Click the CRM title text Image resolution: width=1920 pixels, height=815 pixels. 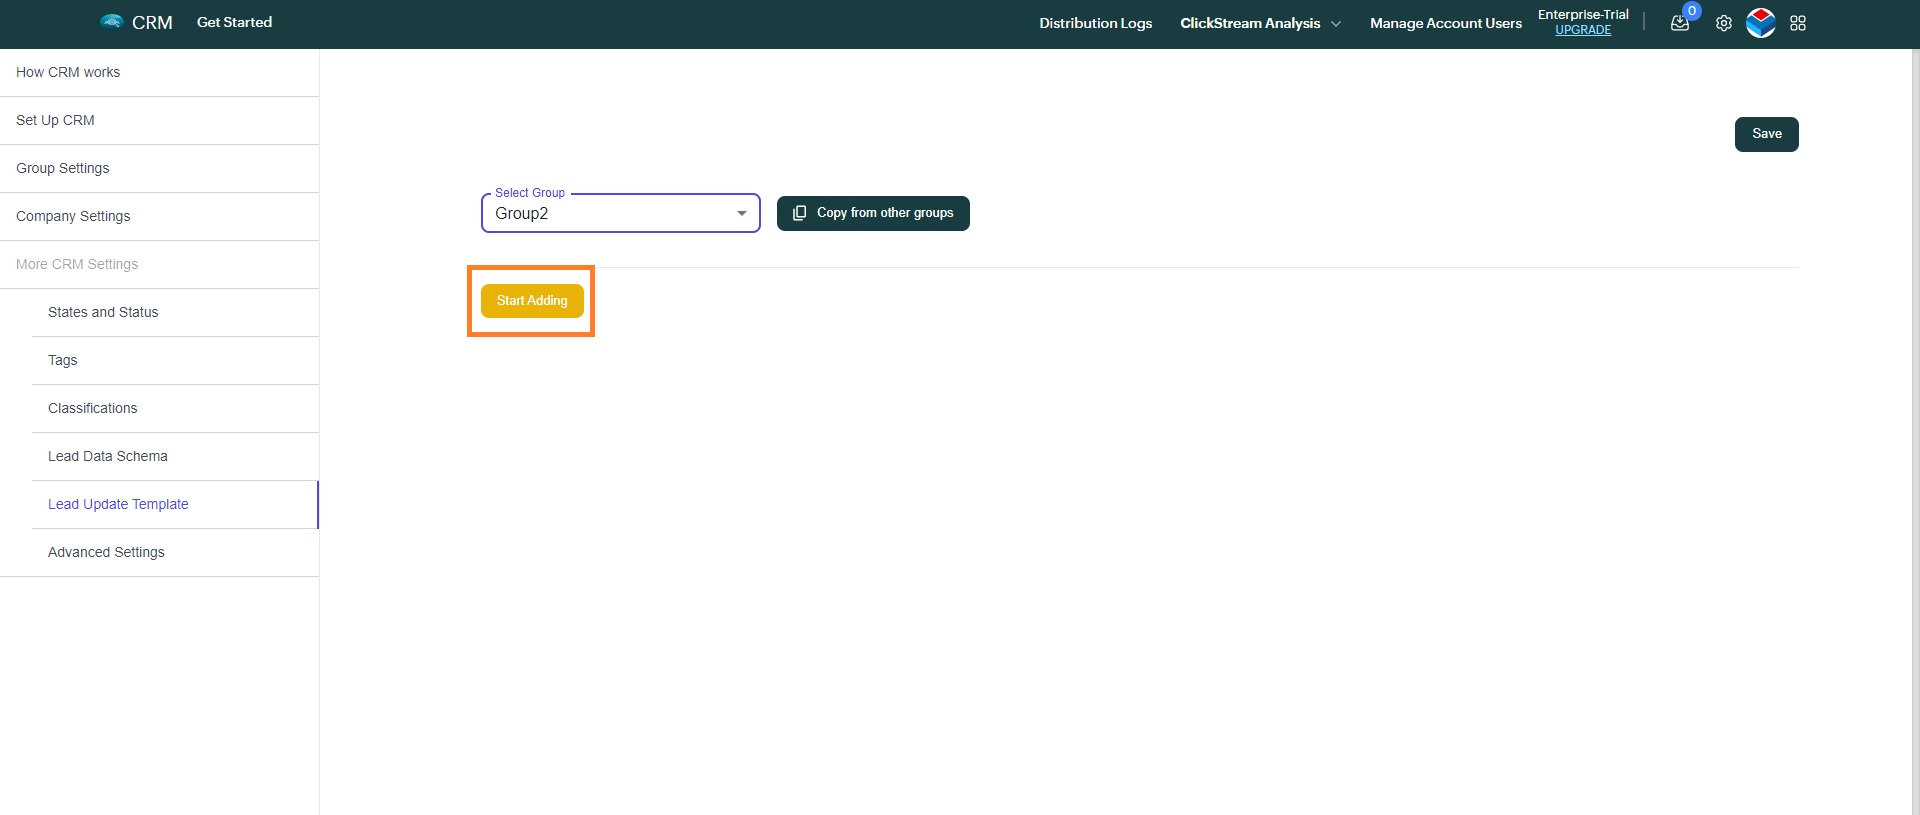pos(152,22)
